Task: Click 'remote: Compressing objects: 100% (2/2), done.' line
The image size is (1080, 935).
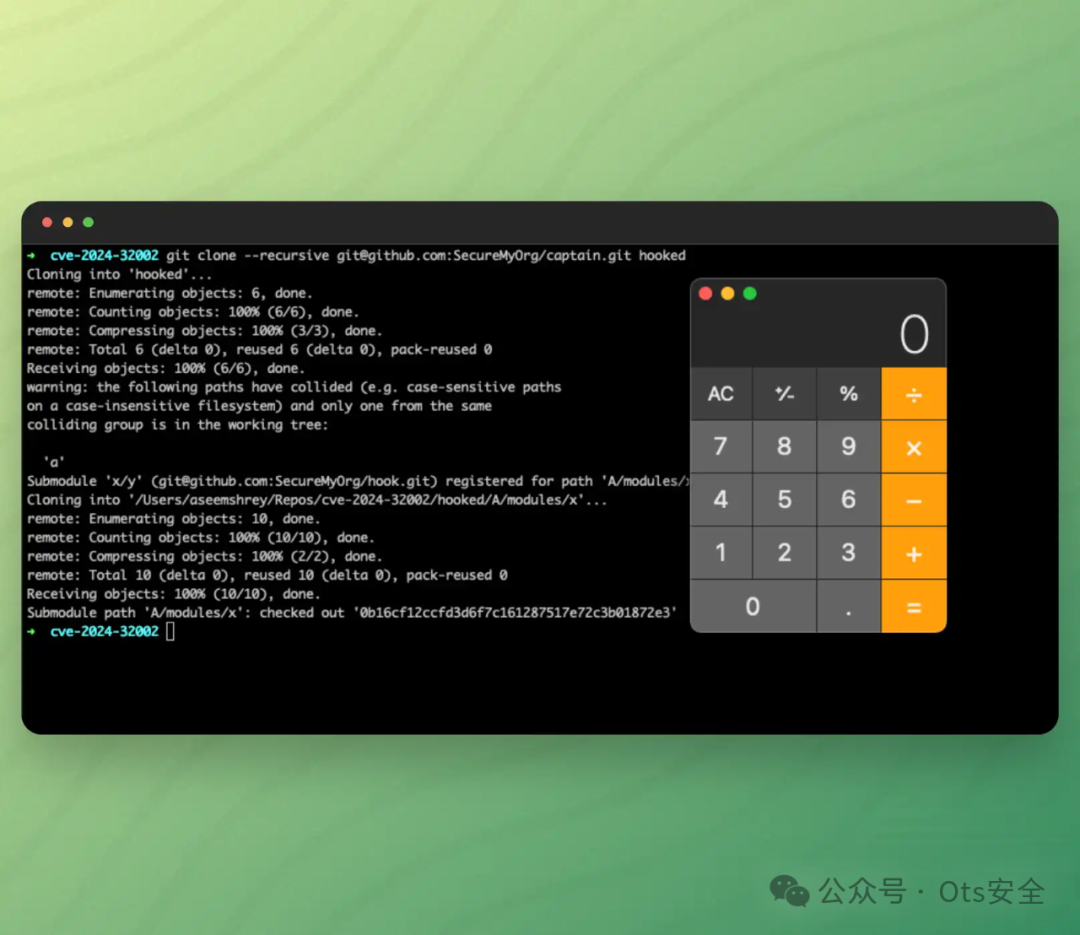Action: (205, 556)
